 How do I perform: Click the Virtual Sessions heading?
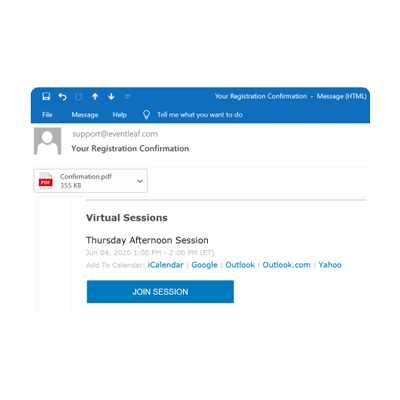click(127, 218)
